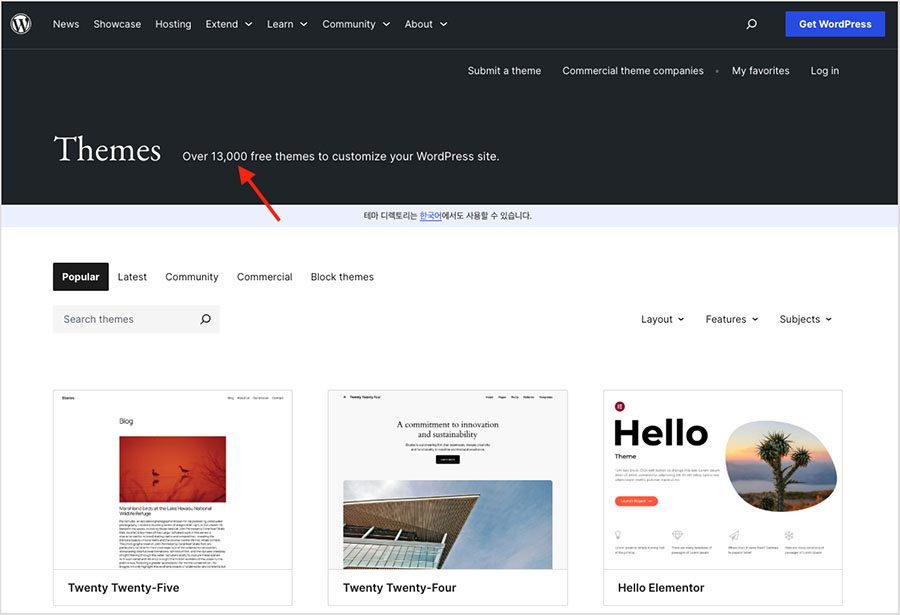Screen dimensions: 900x615
Task: Expand the Features filter dropdown
Action: point(732,319)
